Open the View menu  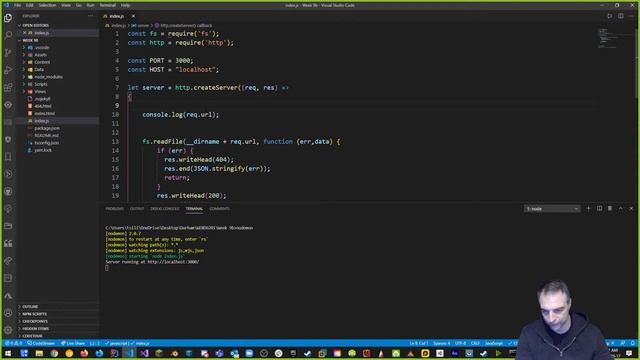66,5
